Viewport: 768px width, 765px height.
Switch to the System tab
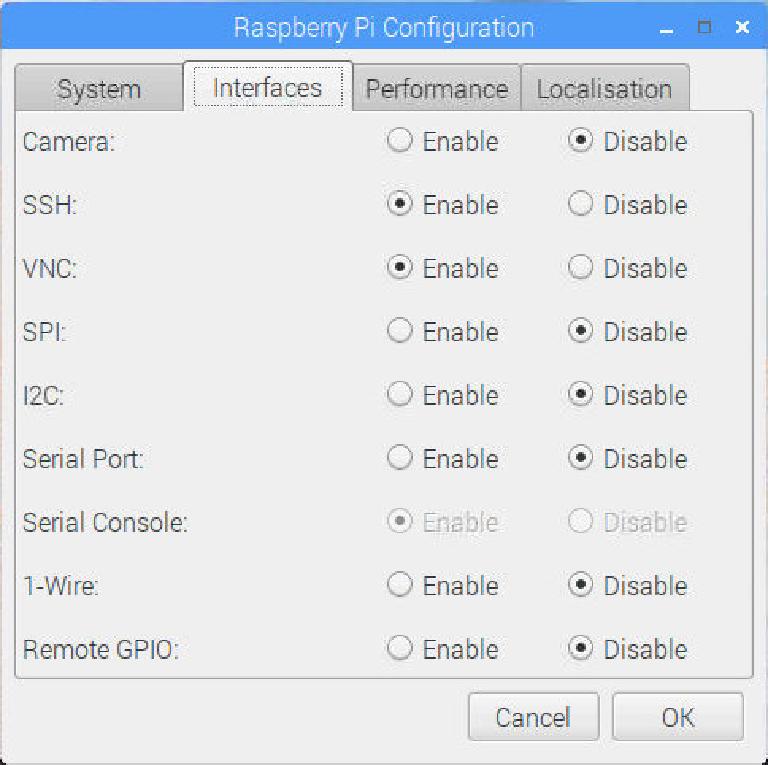[99, 89]
